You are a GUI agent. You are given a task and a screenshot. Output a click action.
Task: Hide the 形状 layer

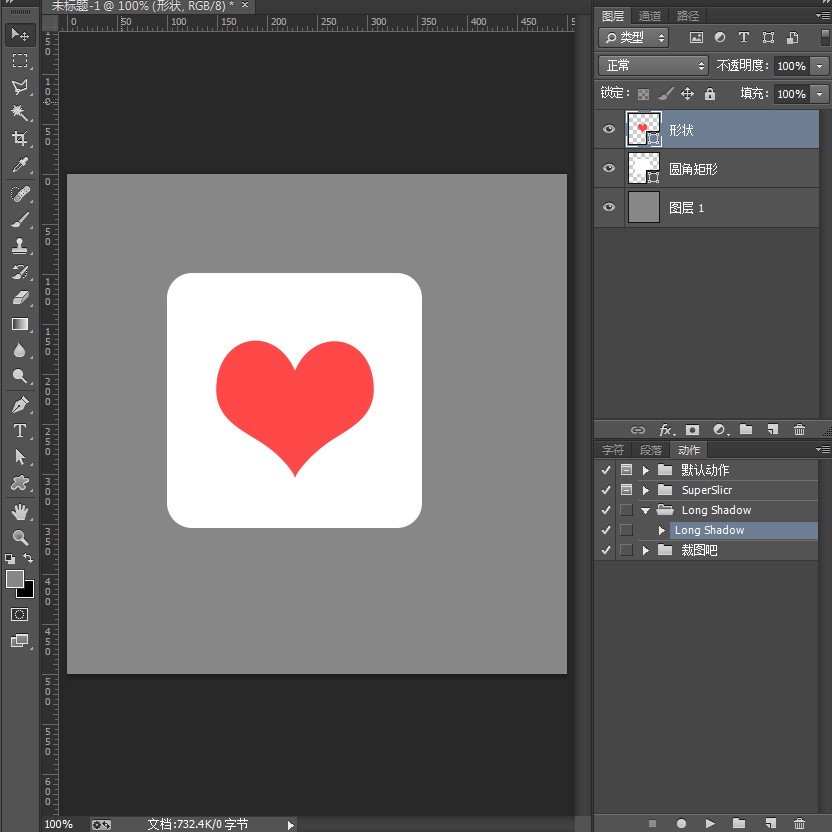point(609,130)
